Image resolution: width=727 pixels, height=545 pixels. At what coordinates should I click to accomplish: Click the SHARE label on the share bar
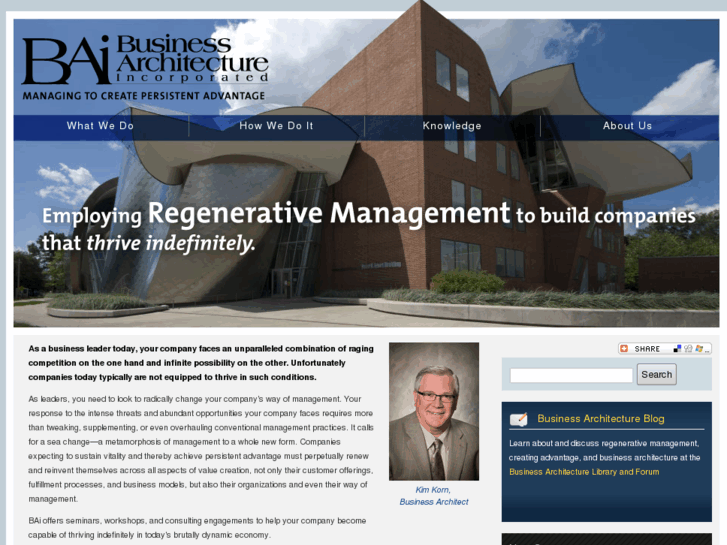[x=647, y=349]
